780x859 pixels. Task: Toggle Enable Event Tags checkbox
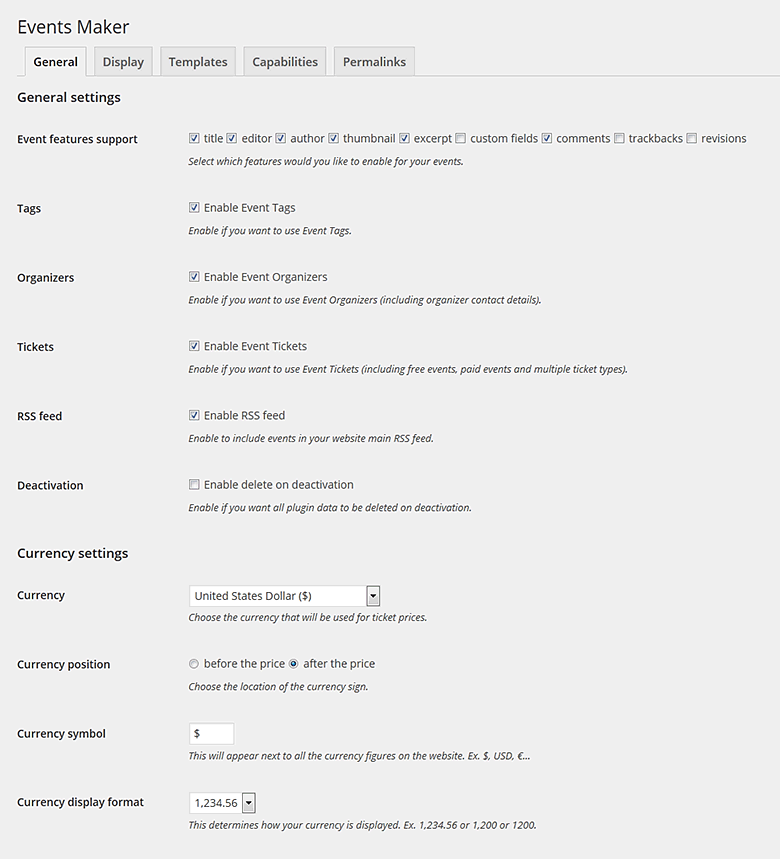pos(194,208)
